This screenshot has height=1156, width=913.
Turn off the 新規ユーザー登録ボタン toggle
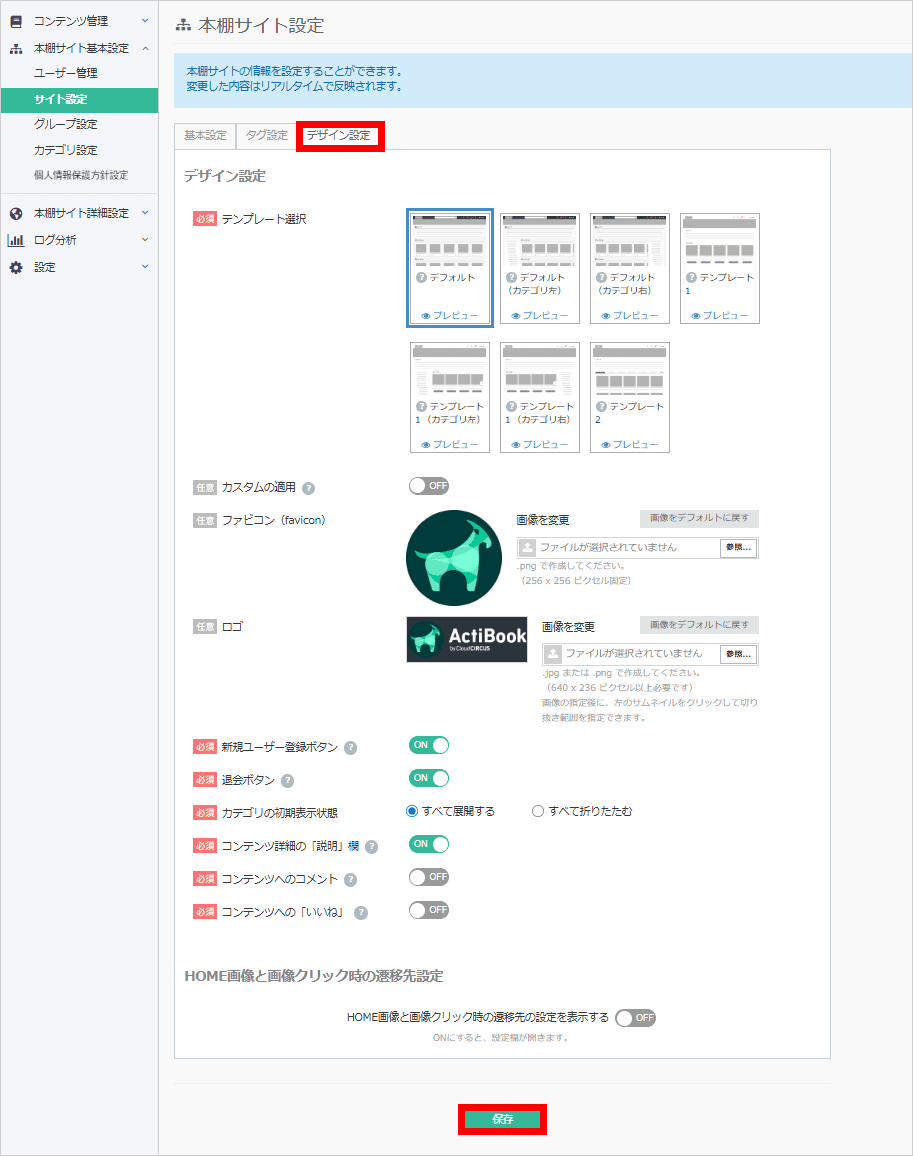pos(428,745)
